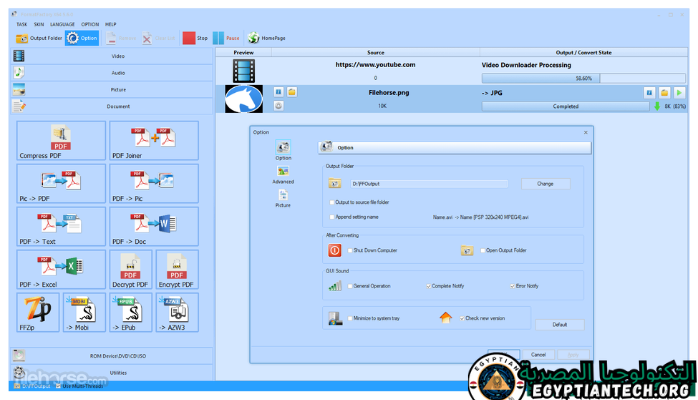Image resolution: width=698 pixels, height=400 pixels.
Task: Enable Shut Down Computer checkbox
Action: [x=348, y=249]
